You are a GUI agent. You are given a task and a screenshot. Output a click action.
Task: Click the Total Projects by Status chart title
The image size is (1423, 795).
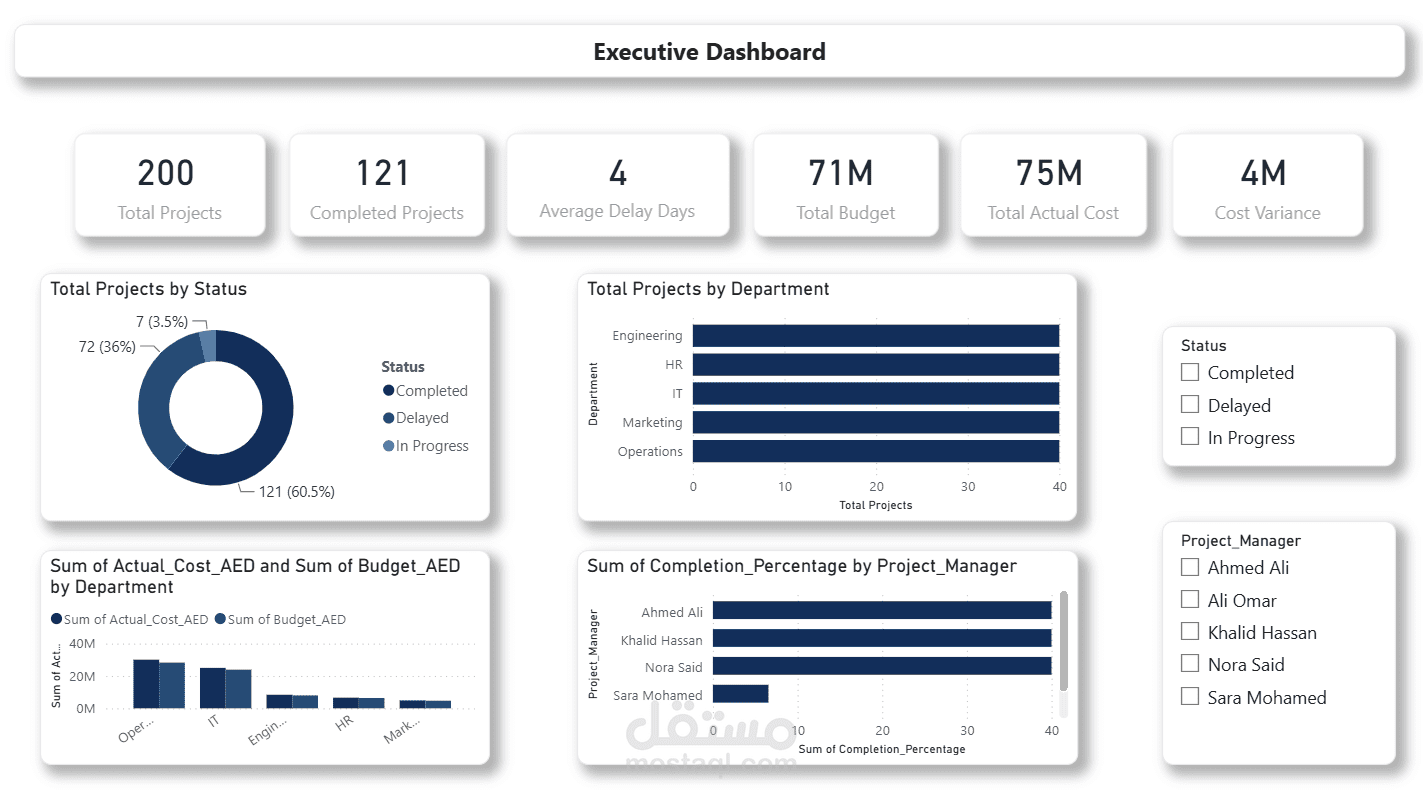148,289
